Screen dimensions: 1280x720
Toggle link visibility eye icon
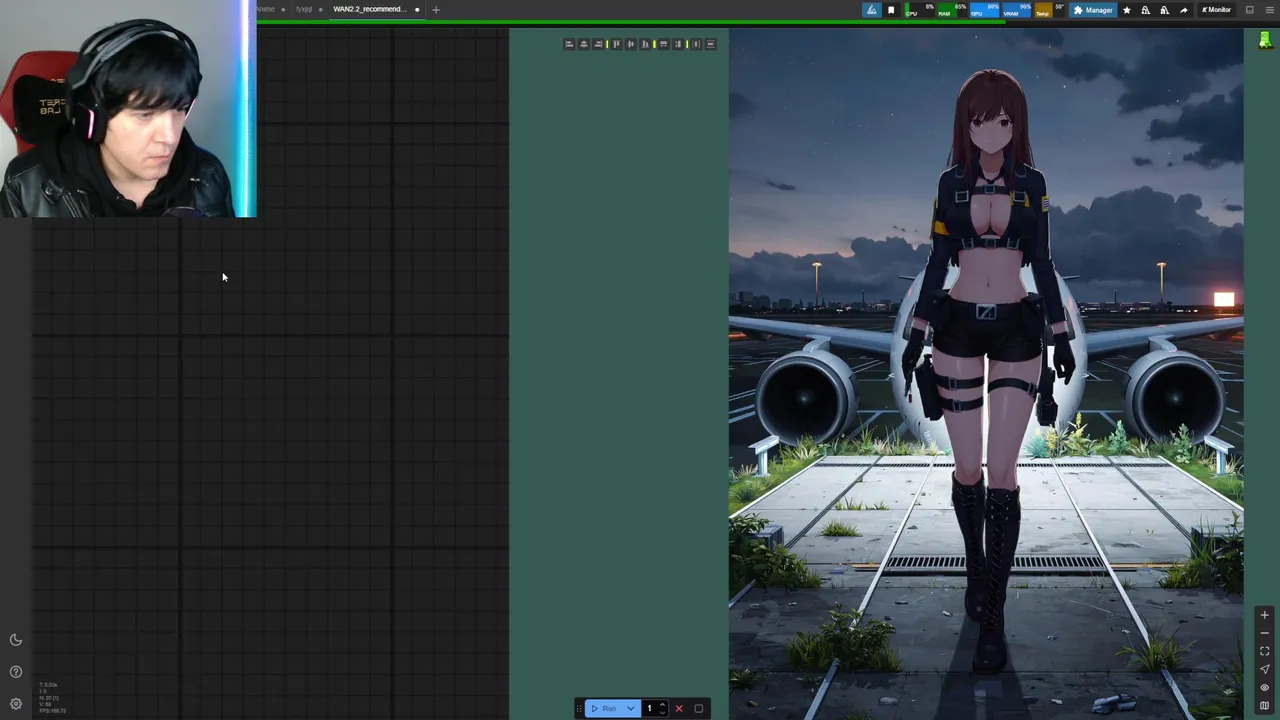pyautogui.click(x=1264, y=687)
